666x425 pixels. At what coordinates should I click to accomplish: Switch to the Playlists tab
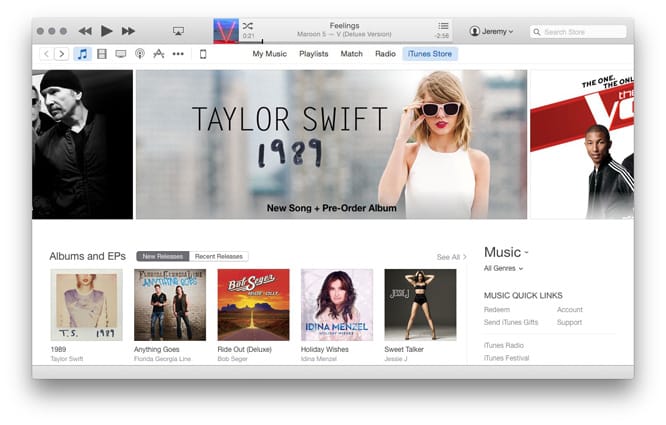pyautogui.click(x=313, y=54)
